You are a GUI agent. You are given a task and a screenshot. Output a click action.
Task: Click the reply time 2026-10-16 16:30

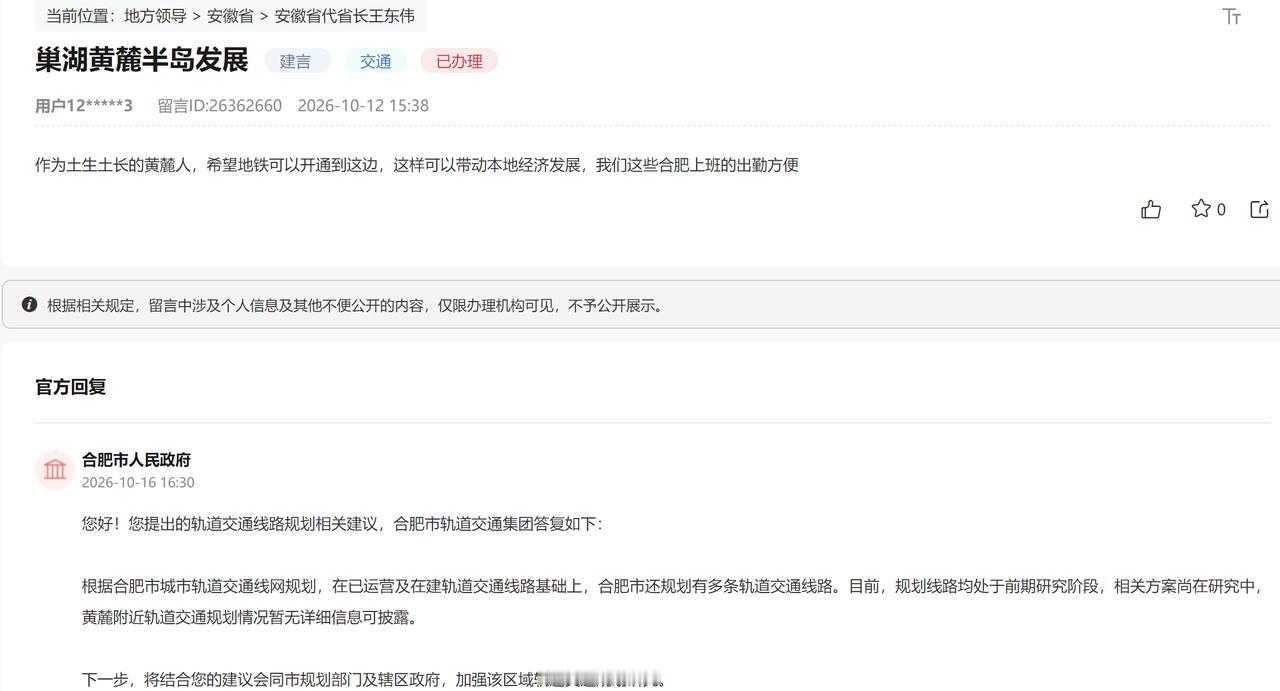[138, 482]
